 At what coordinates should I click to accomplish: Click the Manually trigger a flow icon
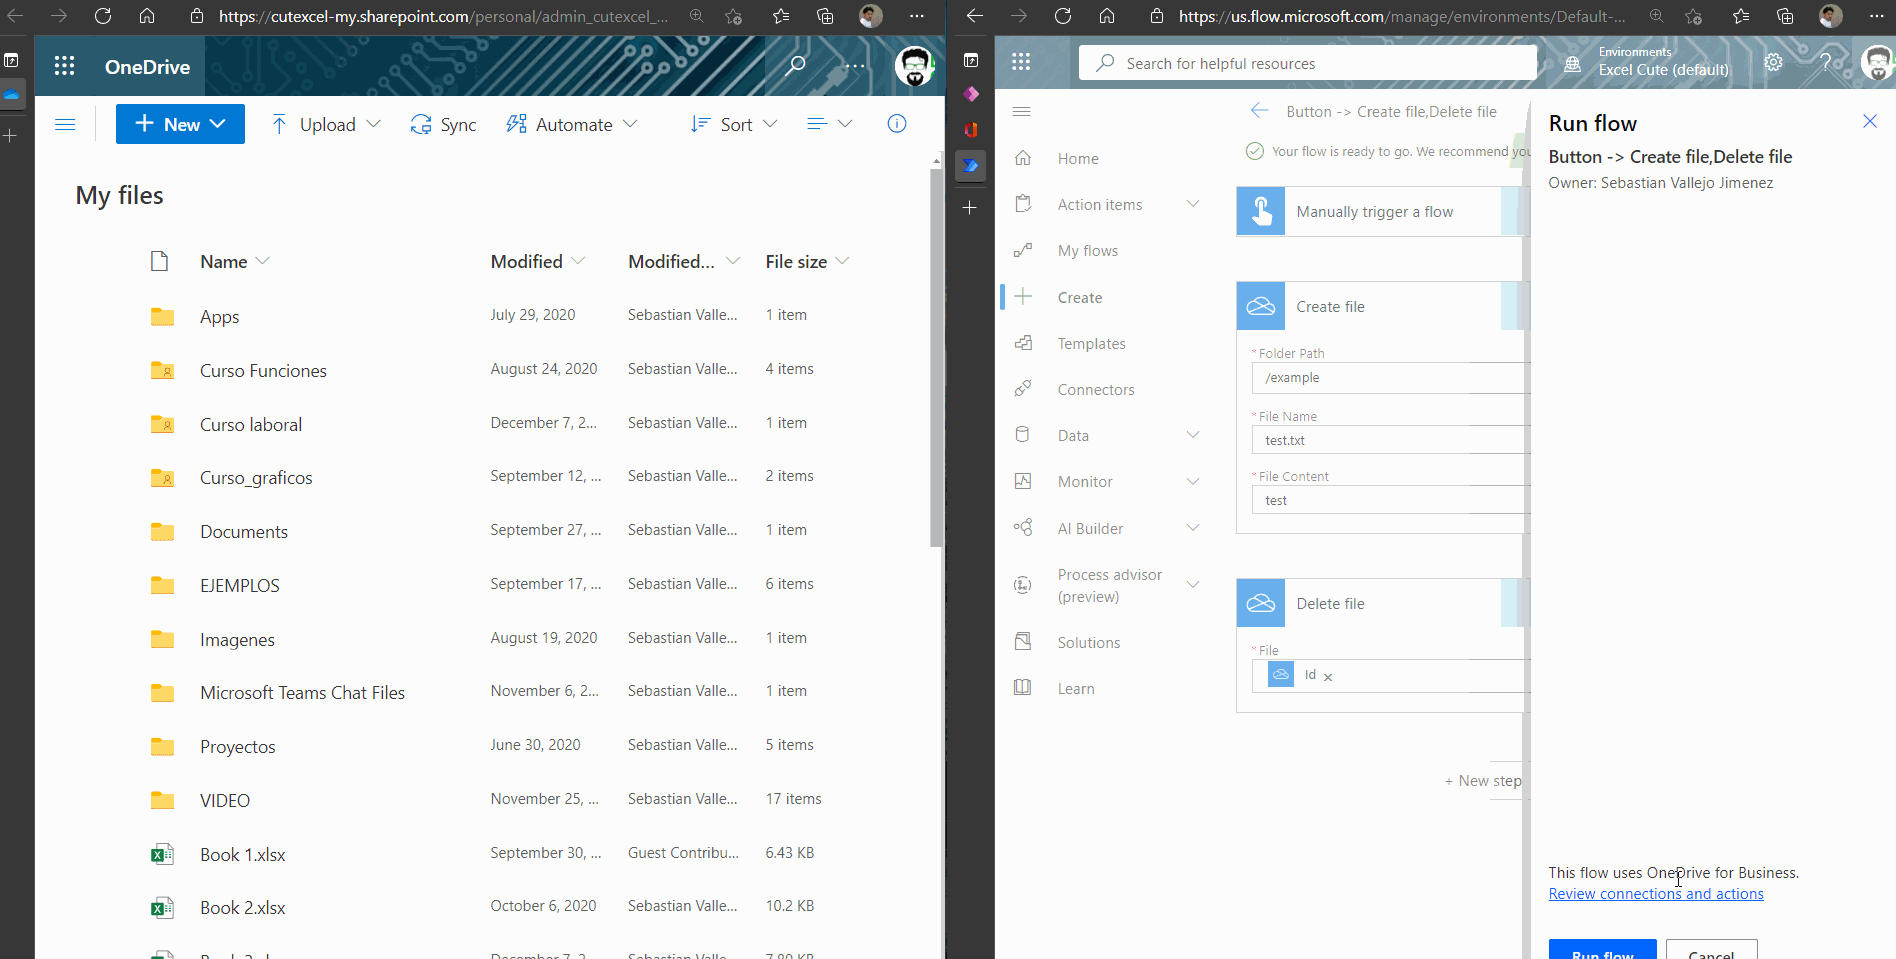(1261, 212)
